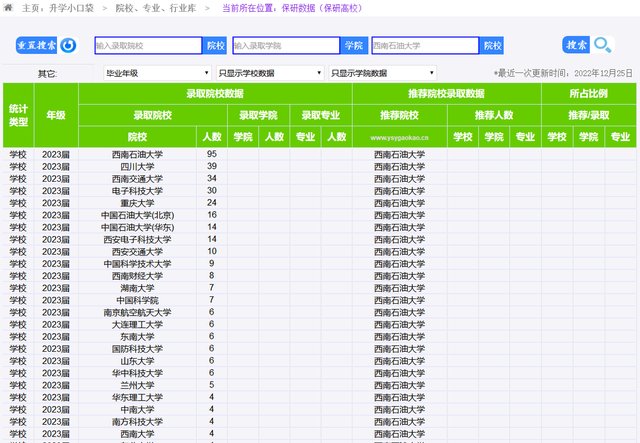
Task: Click the 人数 value 95
Action: tap(212, 154)
